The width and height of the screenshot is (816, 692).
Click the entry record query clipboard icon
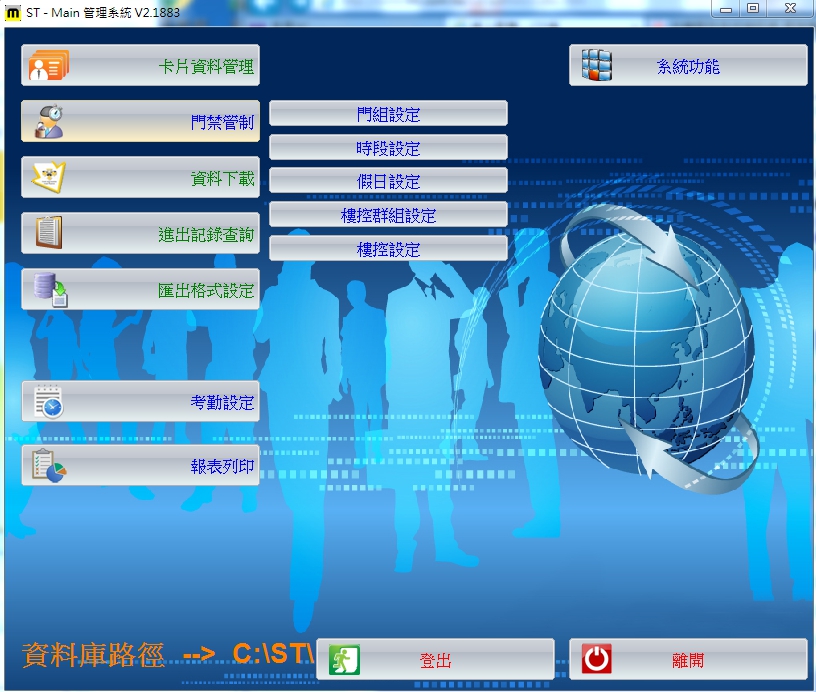[48, 233]
